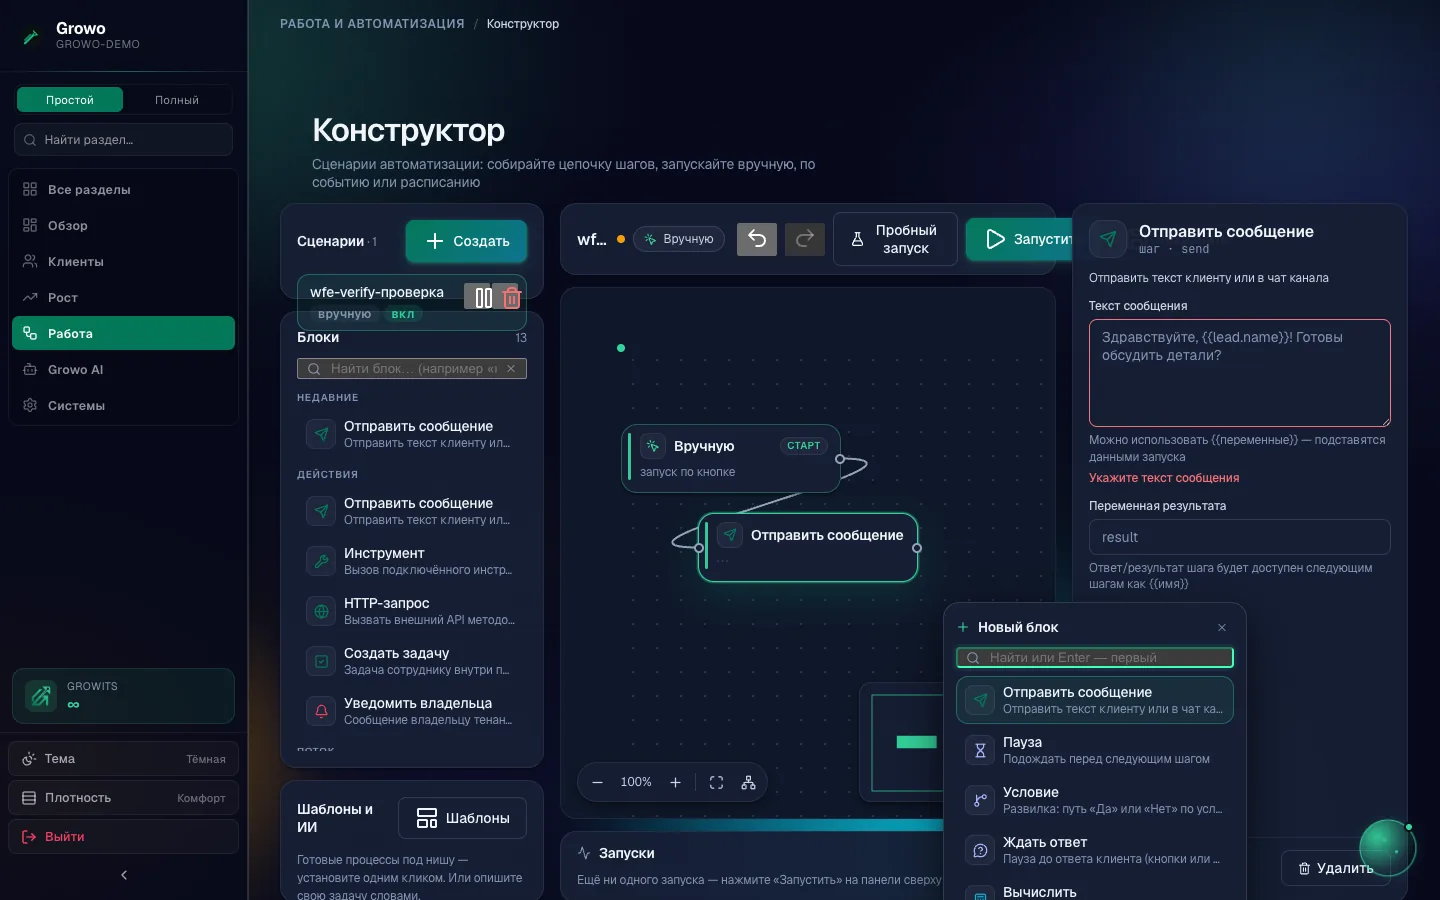Click the Выйти logout button
This screenshot has width=1440, height=900.
pyautogui.click(x=124, y=837)
